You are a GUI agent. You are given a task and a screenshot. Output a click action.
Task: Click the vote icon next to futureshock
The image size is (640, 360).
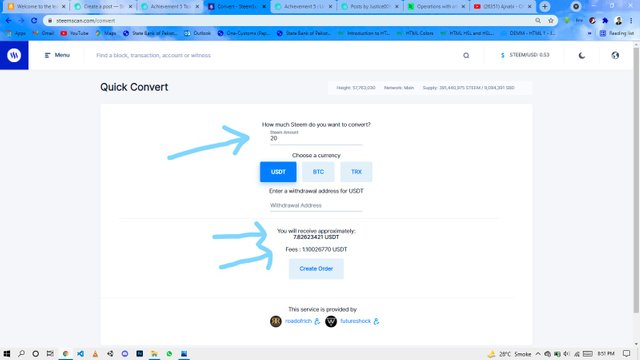click(376, 321)
